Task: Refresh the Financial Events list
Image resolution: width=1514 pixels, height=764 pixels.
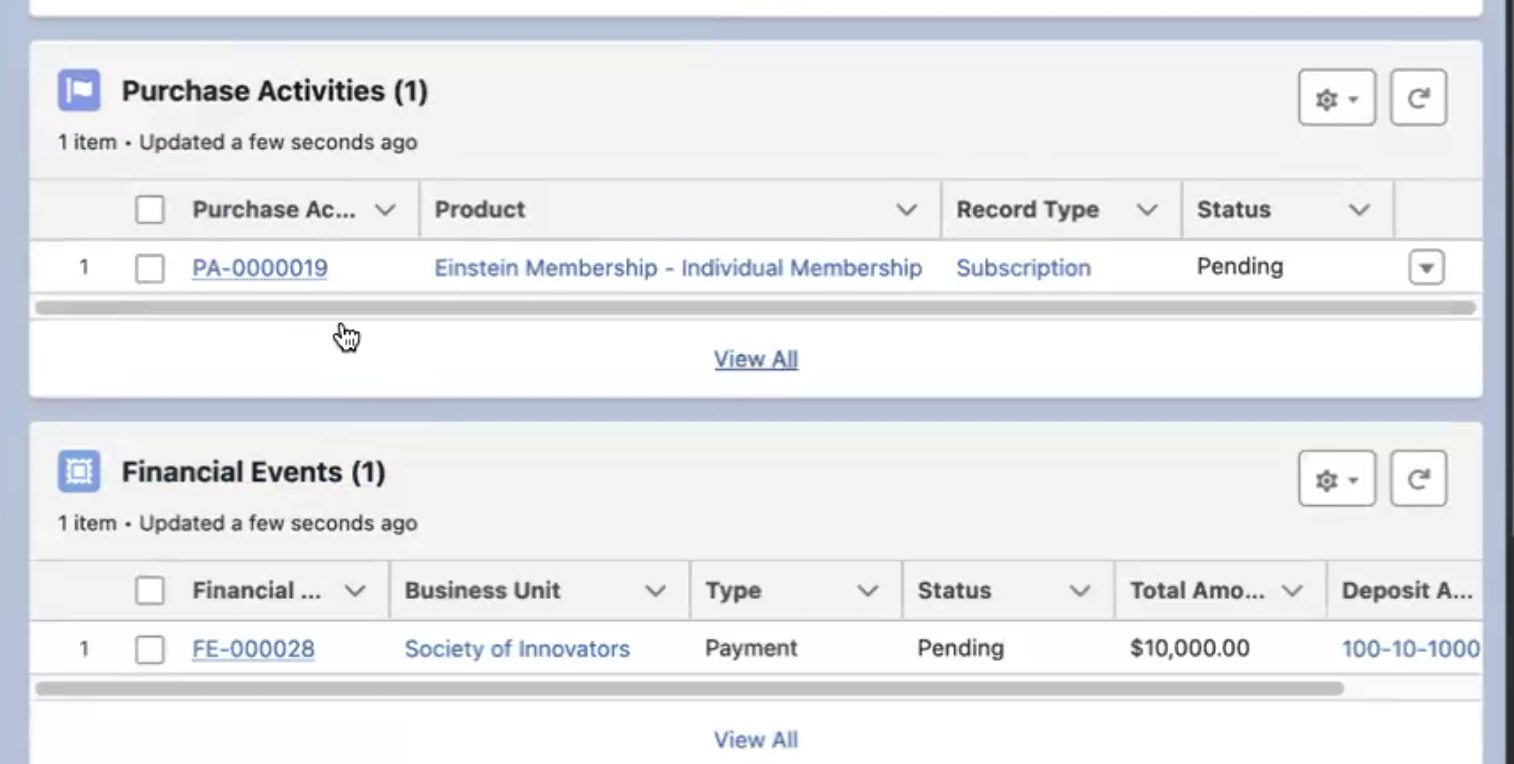Action: coord(1418,480)
